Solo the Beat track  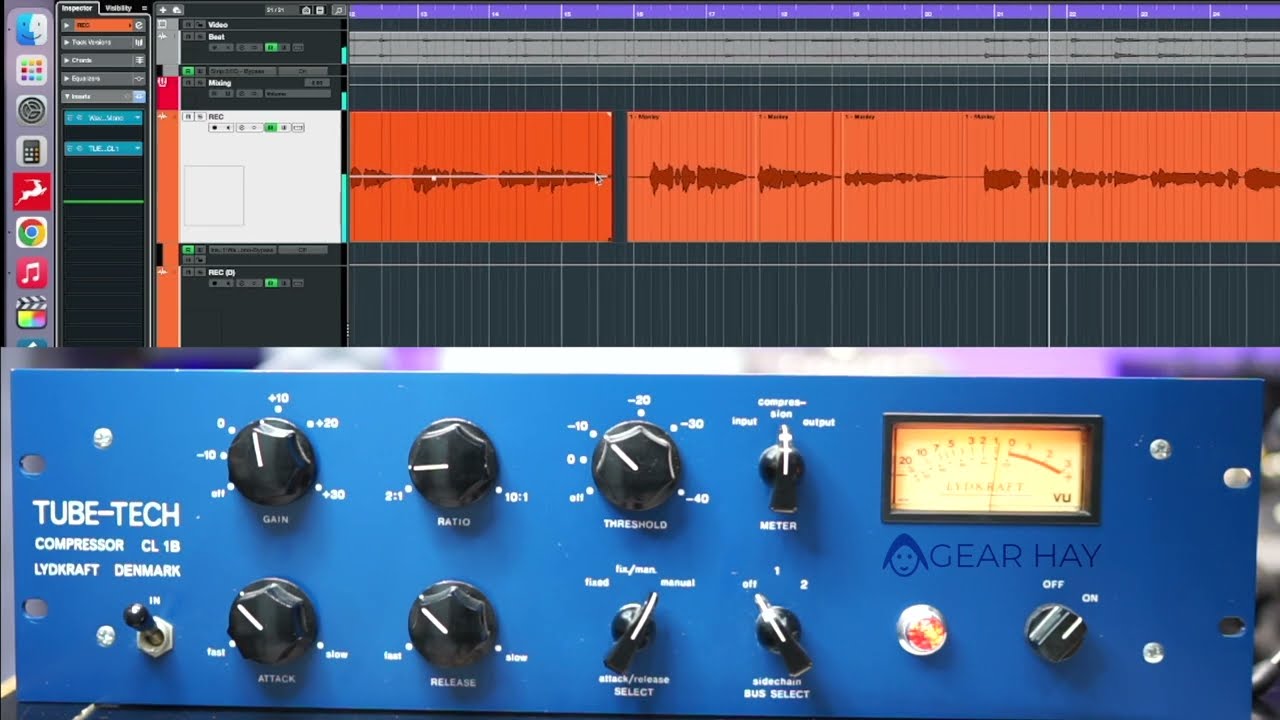[198, 37]
